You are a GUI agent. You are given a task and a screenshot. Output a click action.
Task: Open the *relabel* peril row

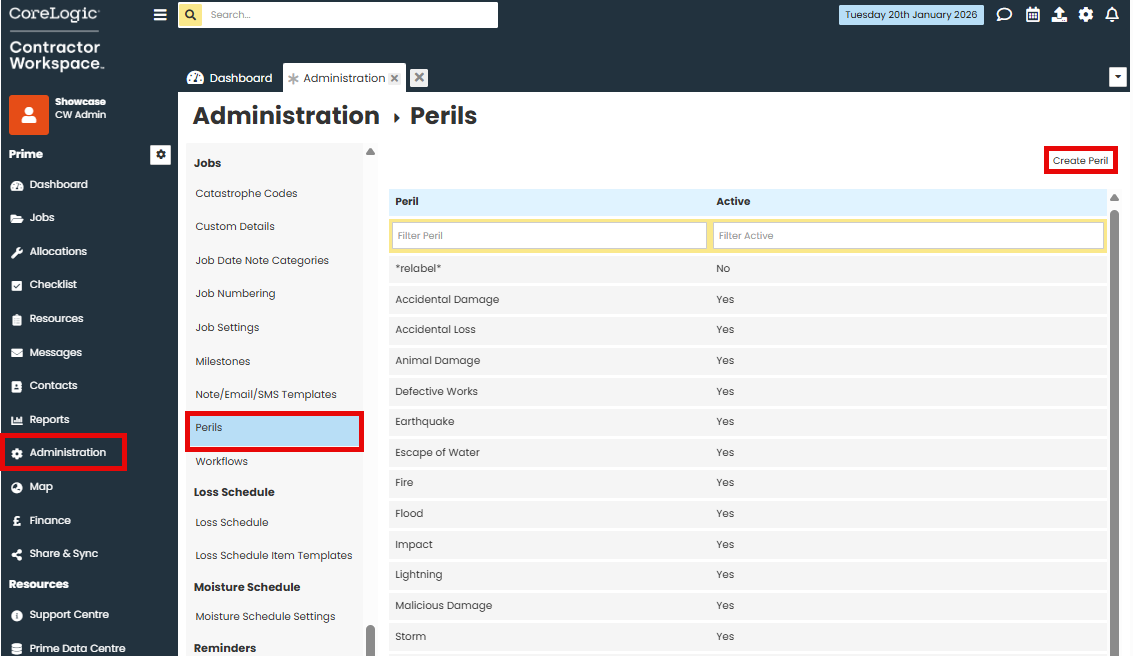(x=748, y=269)
